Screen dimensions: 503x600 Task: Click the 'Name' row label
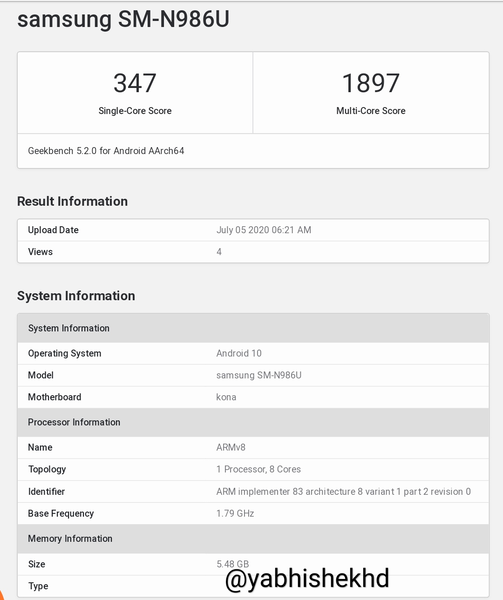point(40,447)
